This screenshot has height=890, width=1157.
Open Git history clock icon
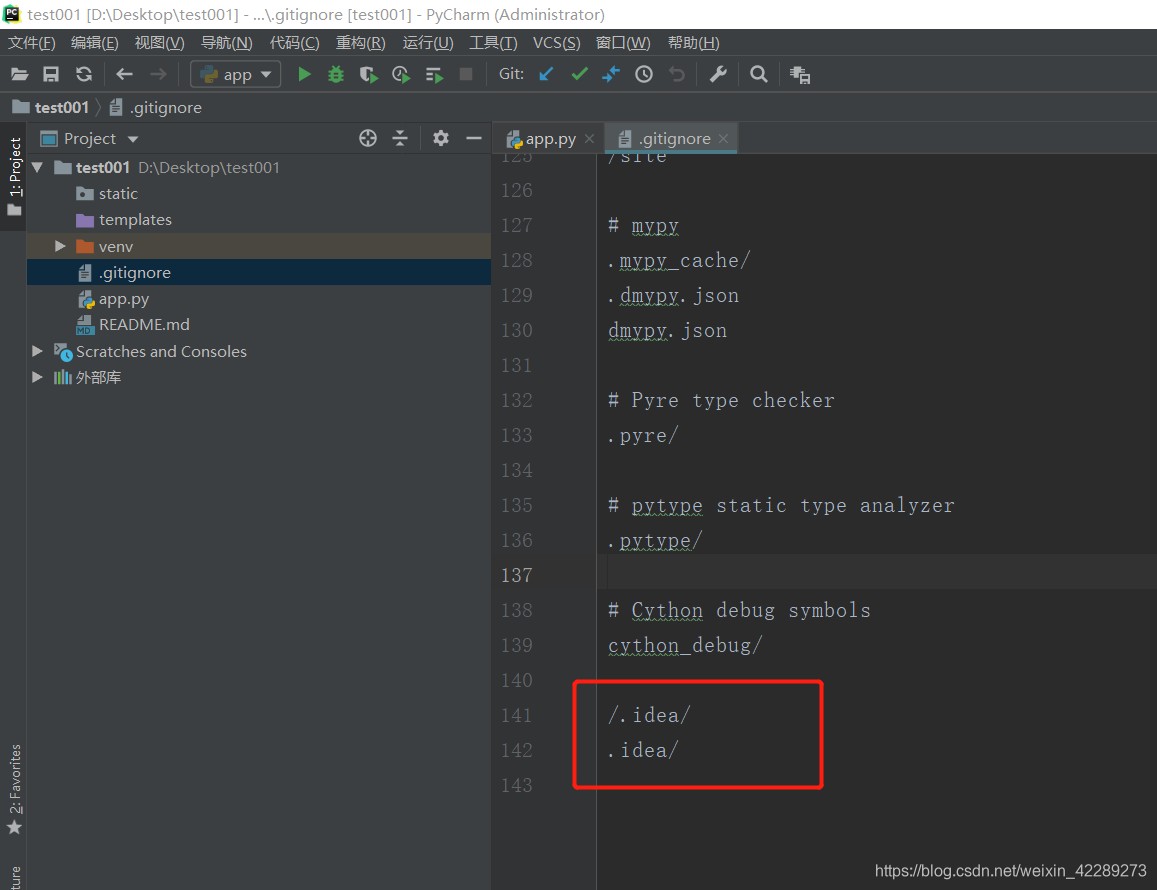point(644,74)
